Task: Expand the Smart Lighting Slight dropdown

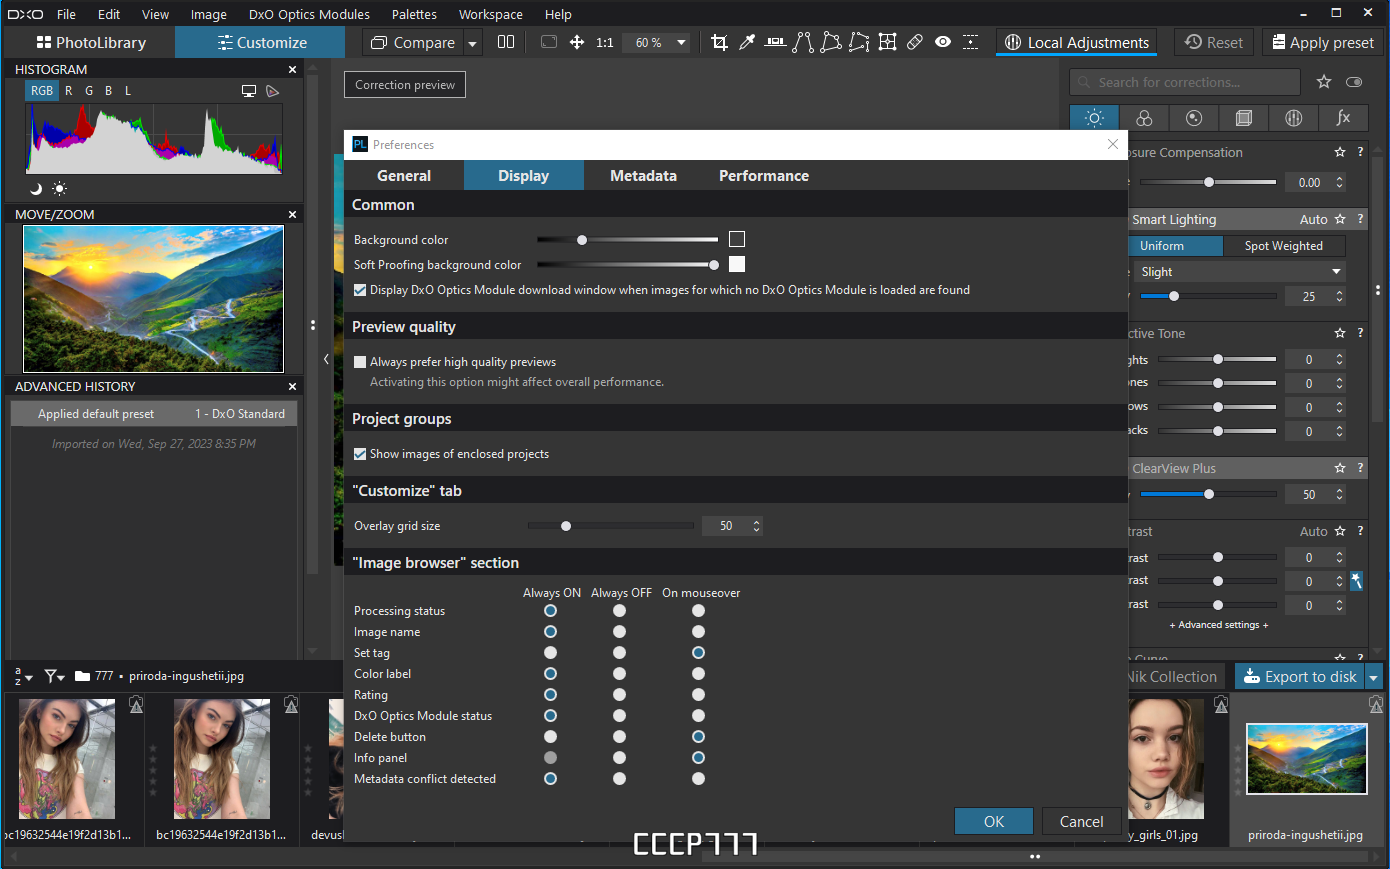Action: [1239, 272]
